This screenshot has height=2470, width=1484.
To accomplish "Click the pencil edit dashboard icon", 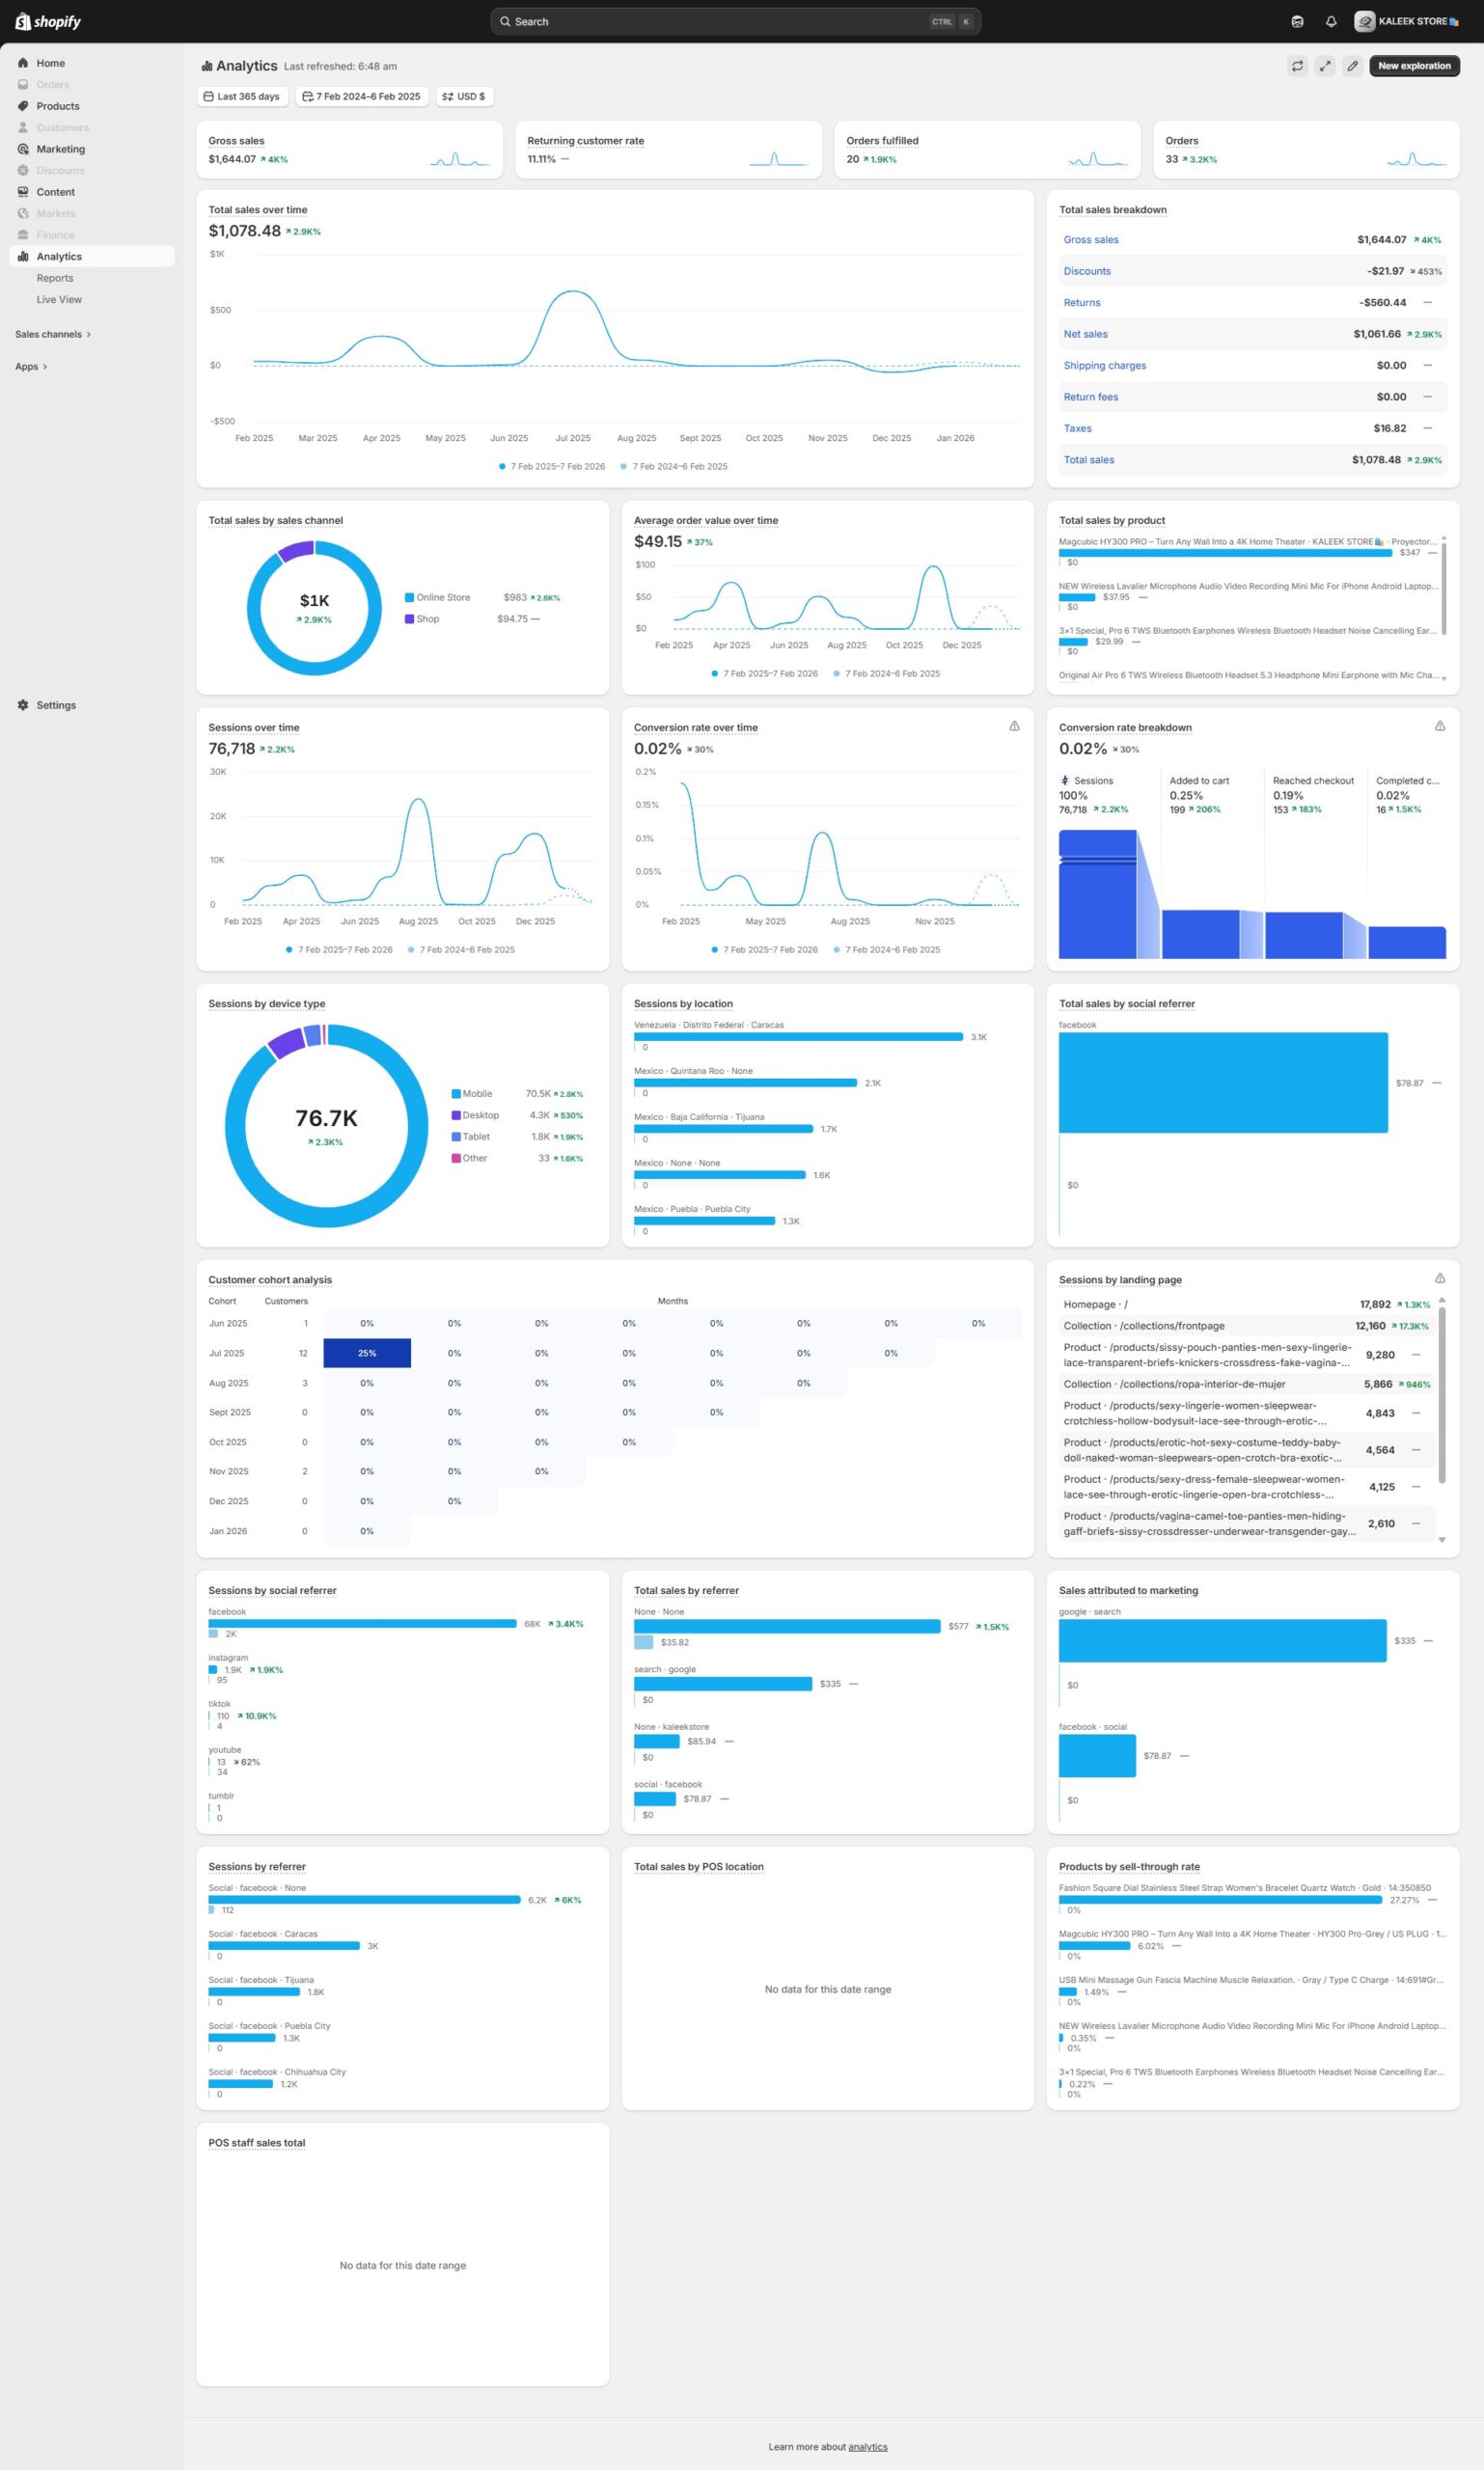I will [x=1352, y=66].
